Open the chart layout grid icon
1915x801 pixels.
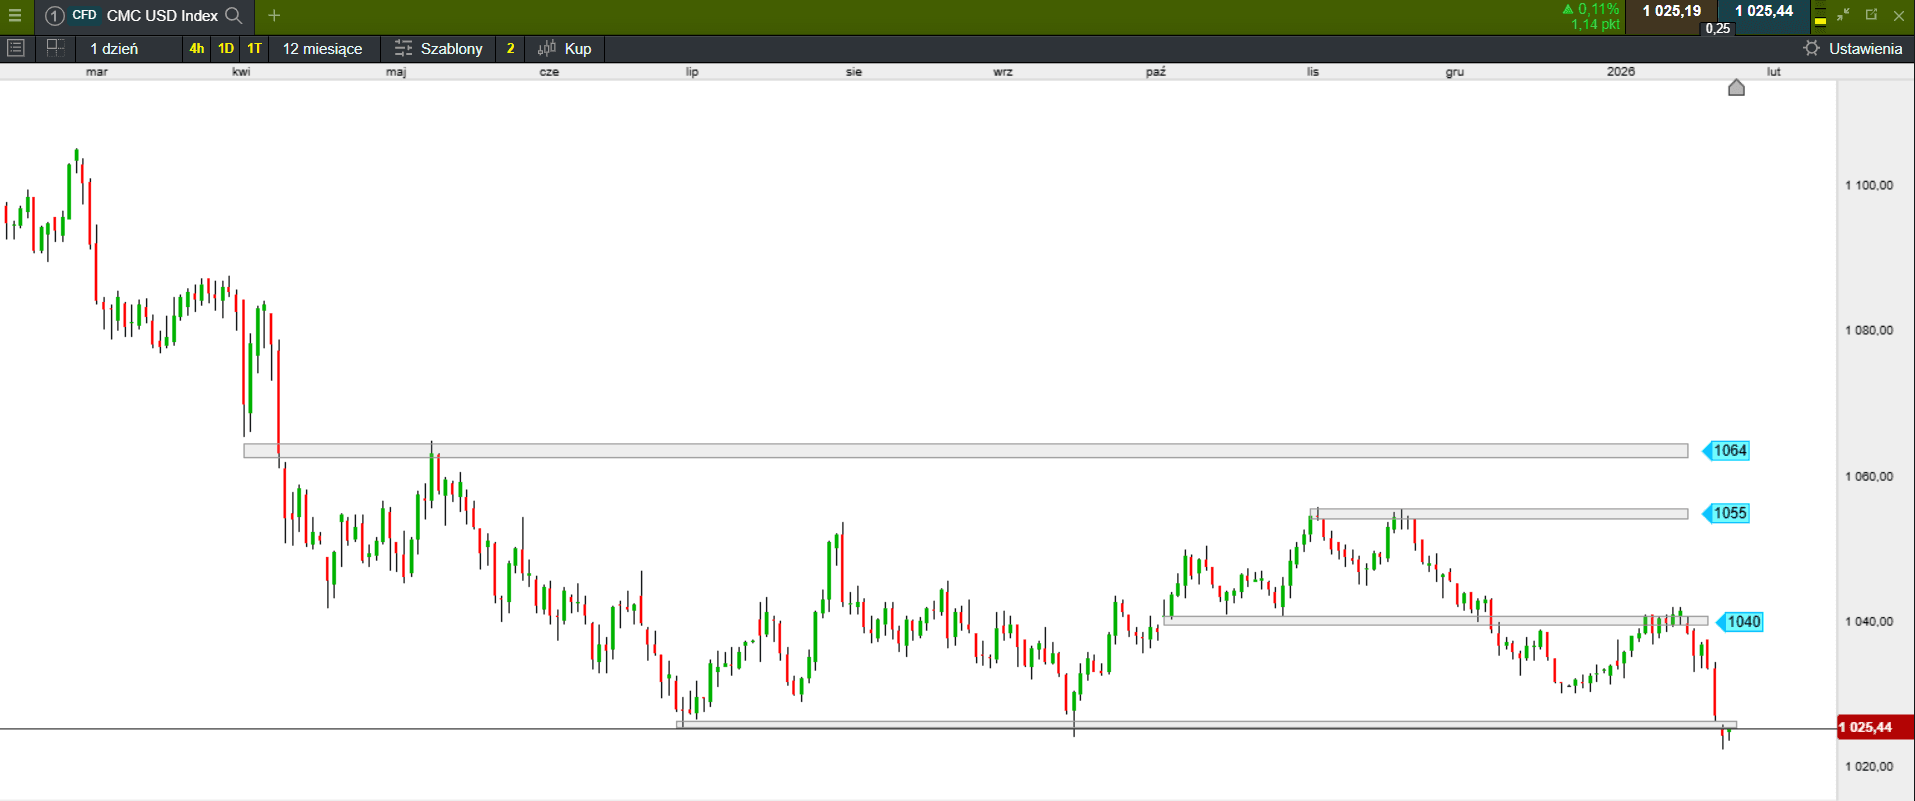click(55, 48)
